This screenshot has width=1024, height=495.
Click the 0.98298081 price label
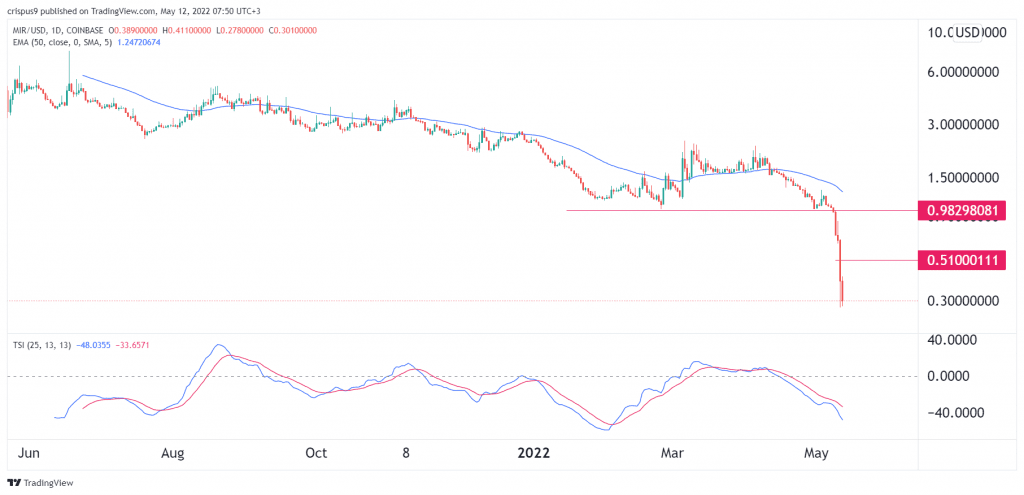[961, 210]
